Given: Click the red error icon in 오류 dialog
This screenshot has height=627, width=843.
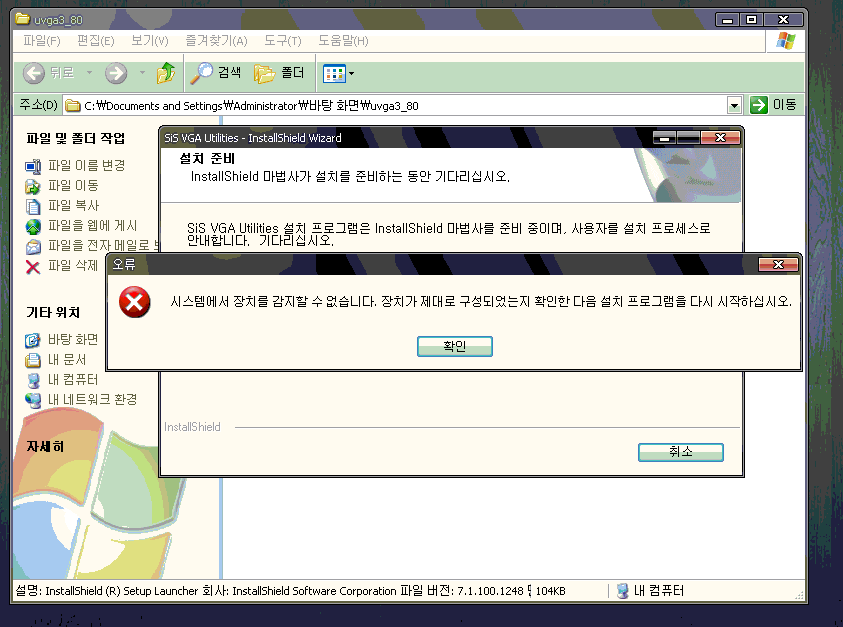Looking at the screenshot, I should (x=134, y=302).
